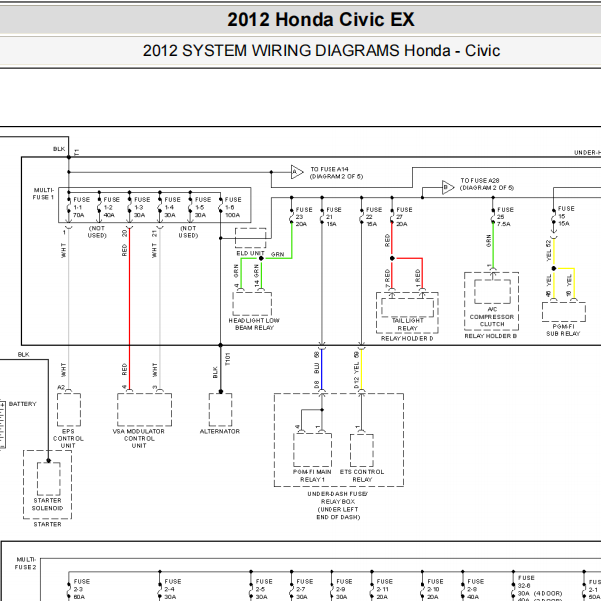The height and width of the screenshot is (601, 601).
Task: Click the triangle A connector to Fuse A14
Action: (x=297, y=172)
